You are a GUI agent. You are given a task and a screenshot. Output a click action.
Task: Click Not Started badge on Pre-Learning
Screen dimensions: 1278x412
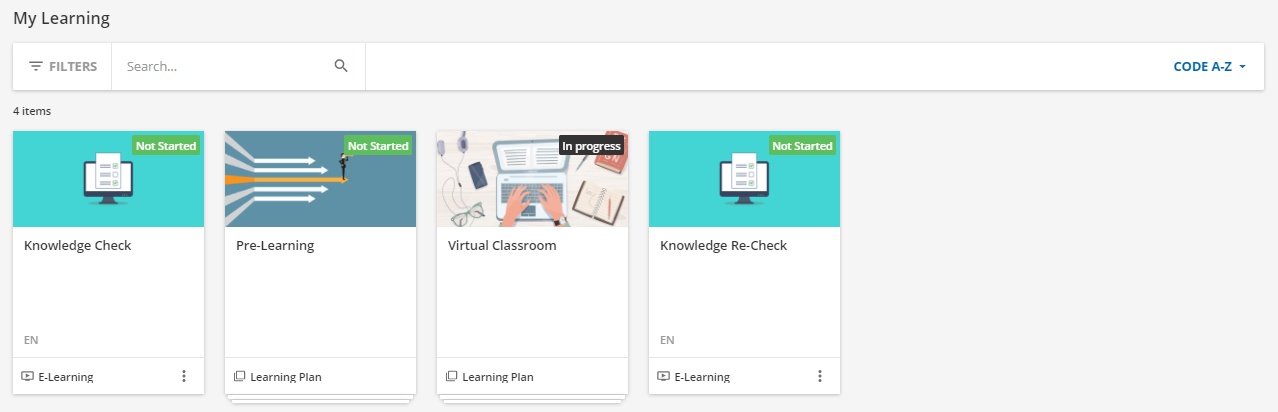coord(378,146)
